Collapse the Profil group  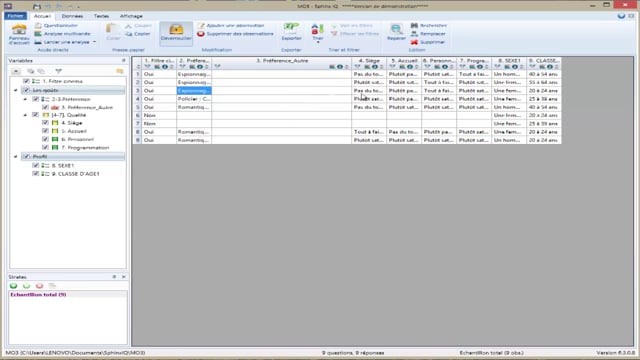coord(16,156)
